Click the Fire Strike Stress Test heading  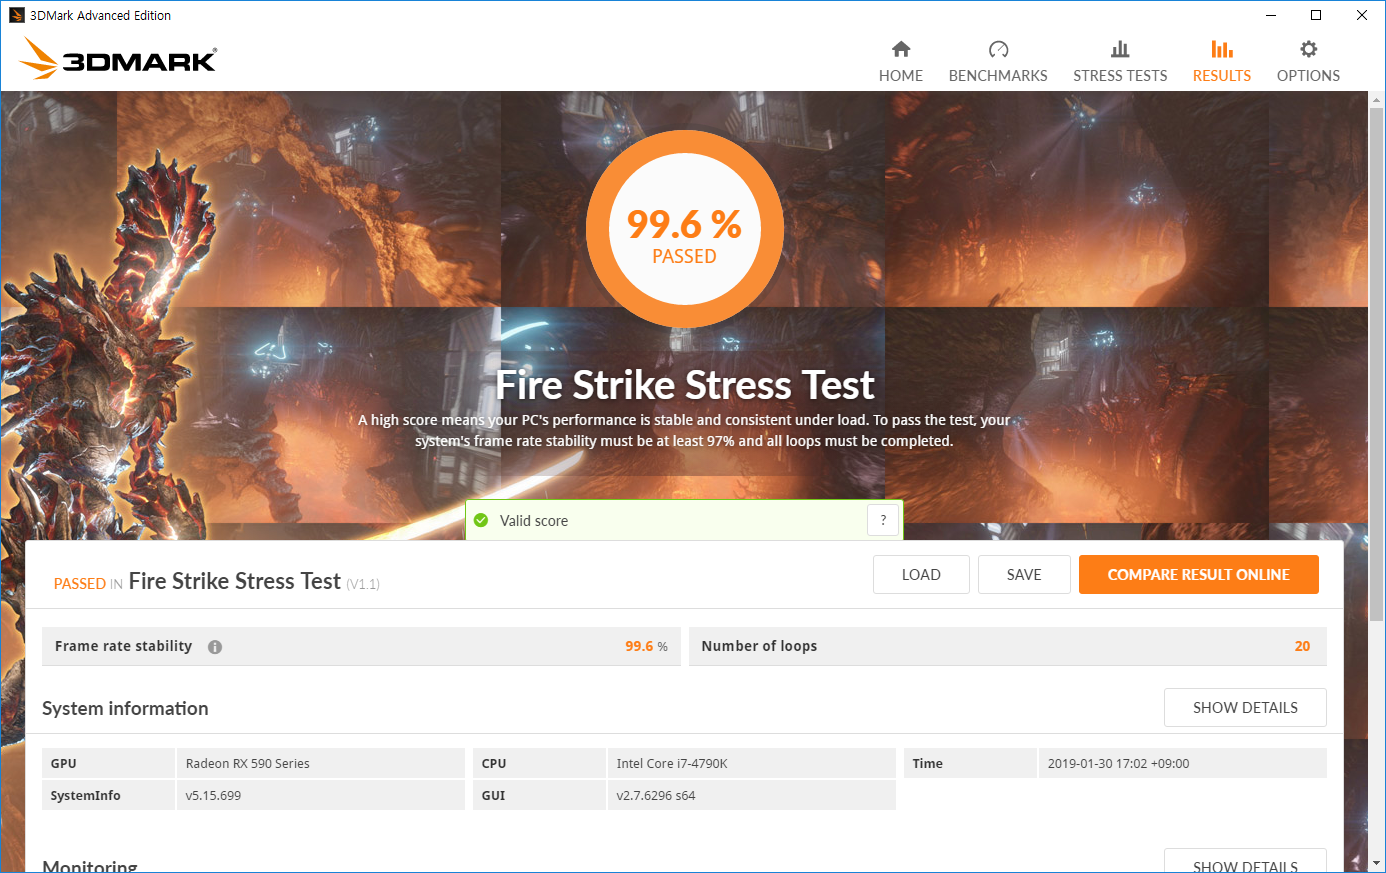click(685, 385)
